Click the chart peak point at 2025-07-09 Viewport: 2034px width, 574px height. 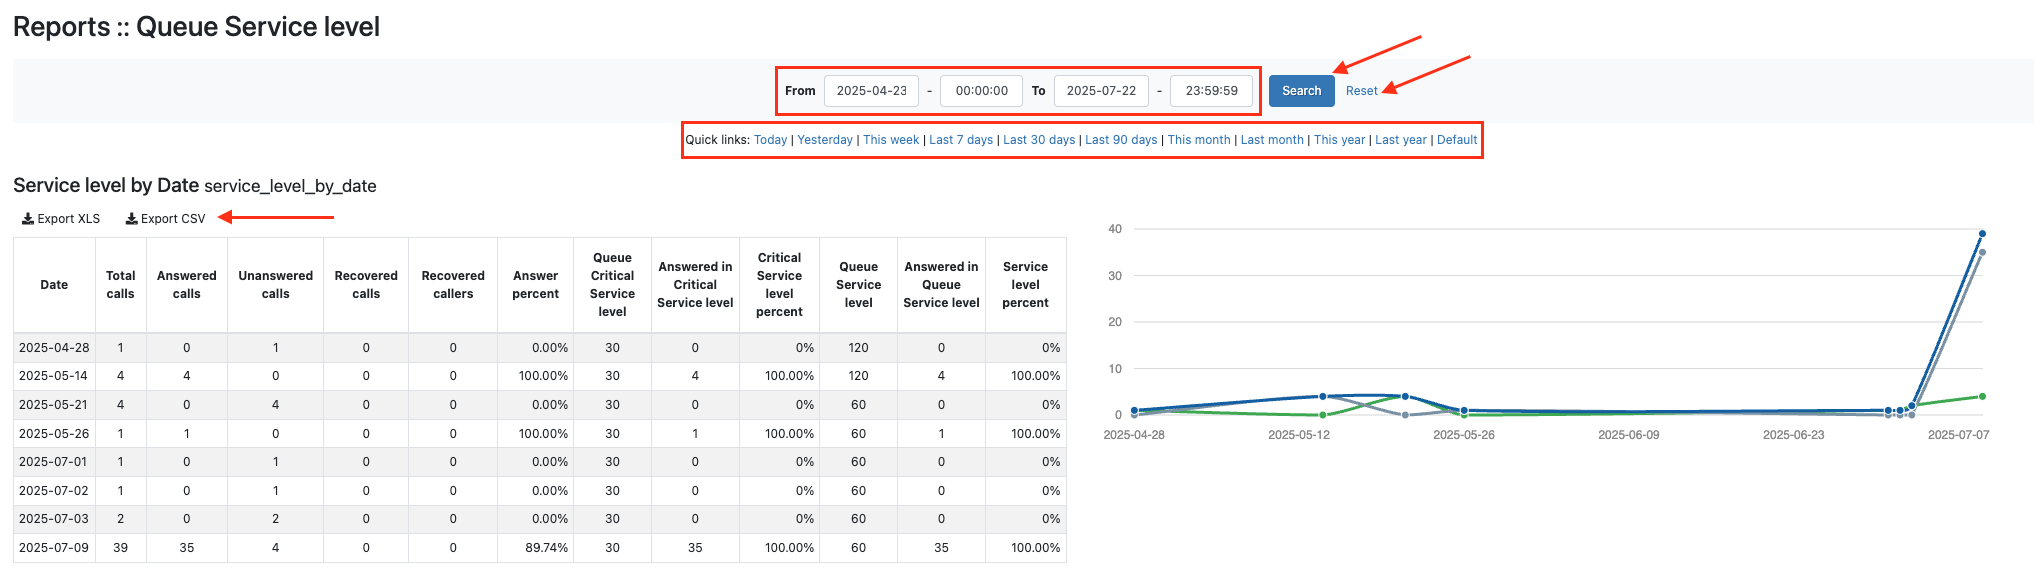[x=1982, y=234]
